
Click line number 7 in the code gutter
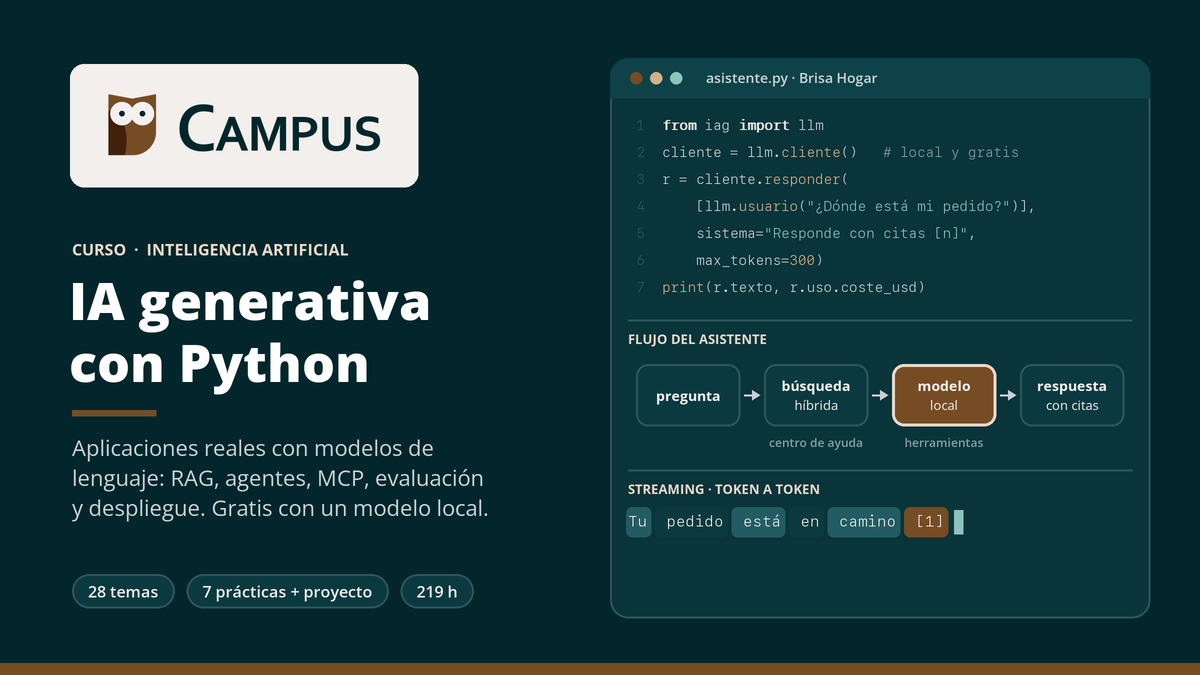(x=640, y=287)
